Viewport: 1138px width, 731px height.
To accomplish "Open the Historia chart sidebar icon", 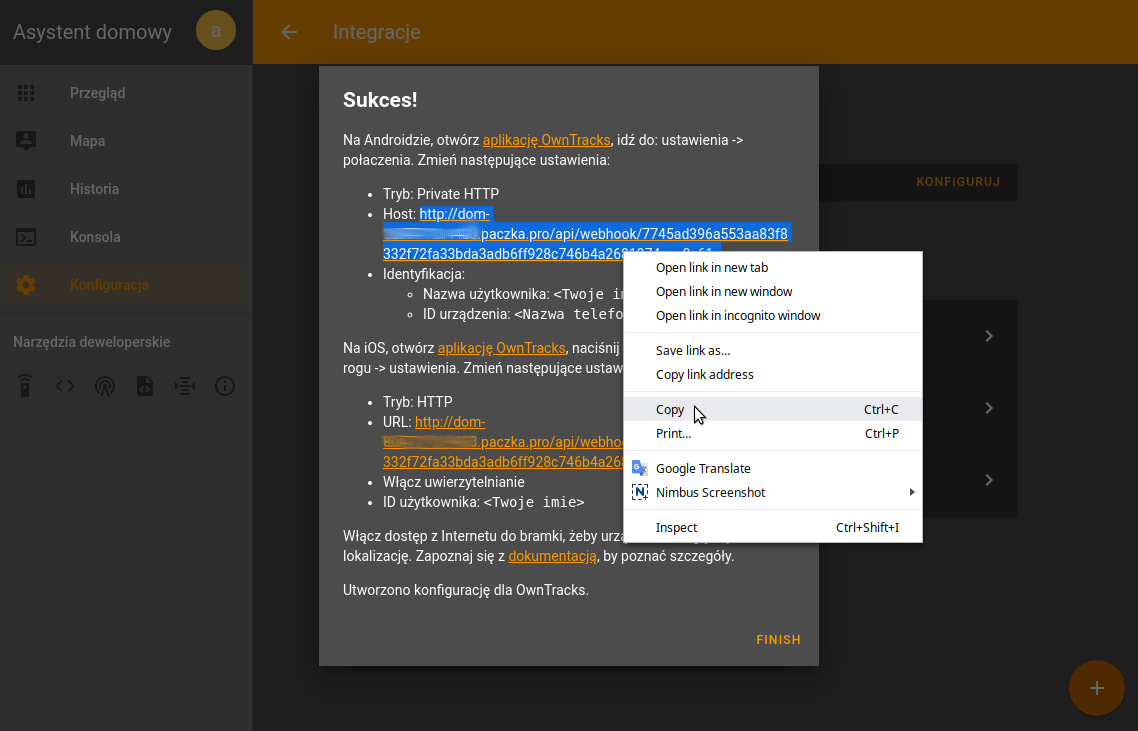I will click(x=26, y=189).
